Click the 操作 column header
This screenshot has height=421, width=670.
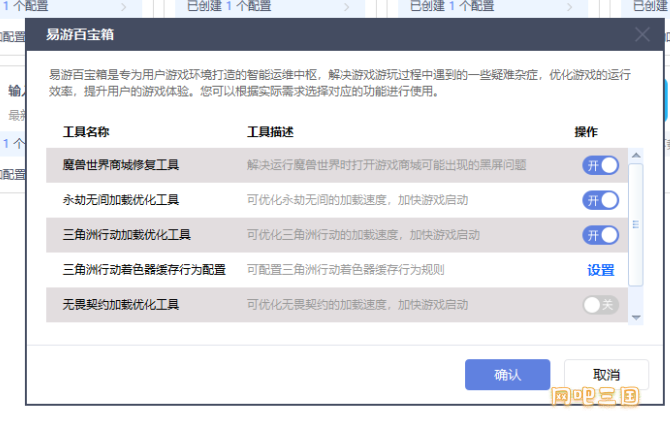coord(586,132)
